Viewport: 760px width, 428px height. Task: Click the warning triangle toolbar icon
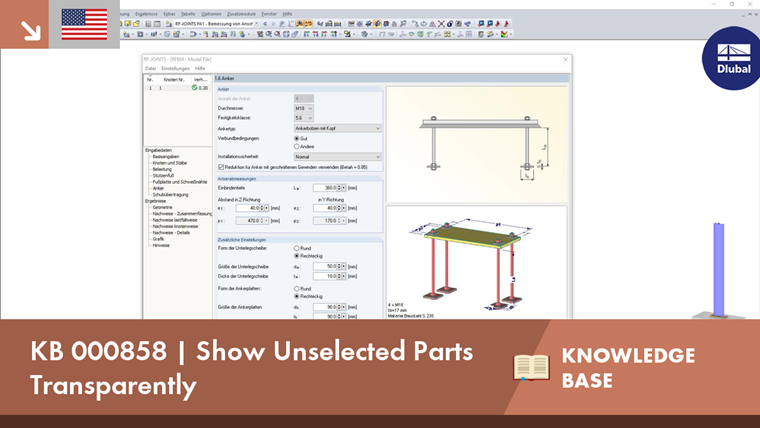(x=432, y=24)
